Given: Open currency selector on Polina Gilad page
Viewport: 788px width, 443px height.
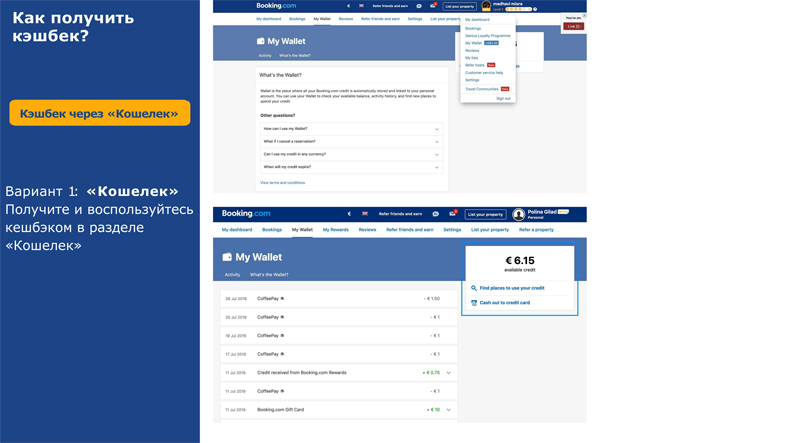Looking at the screenshot, I should click(349, 214).
